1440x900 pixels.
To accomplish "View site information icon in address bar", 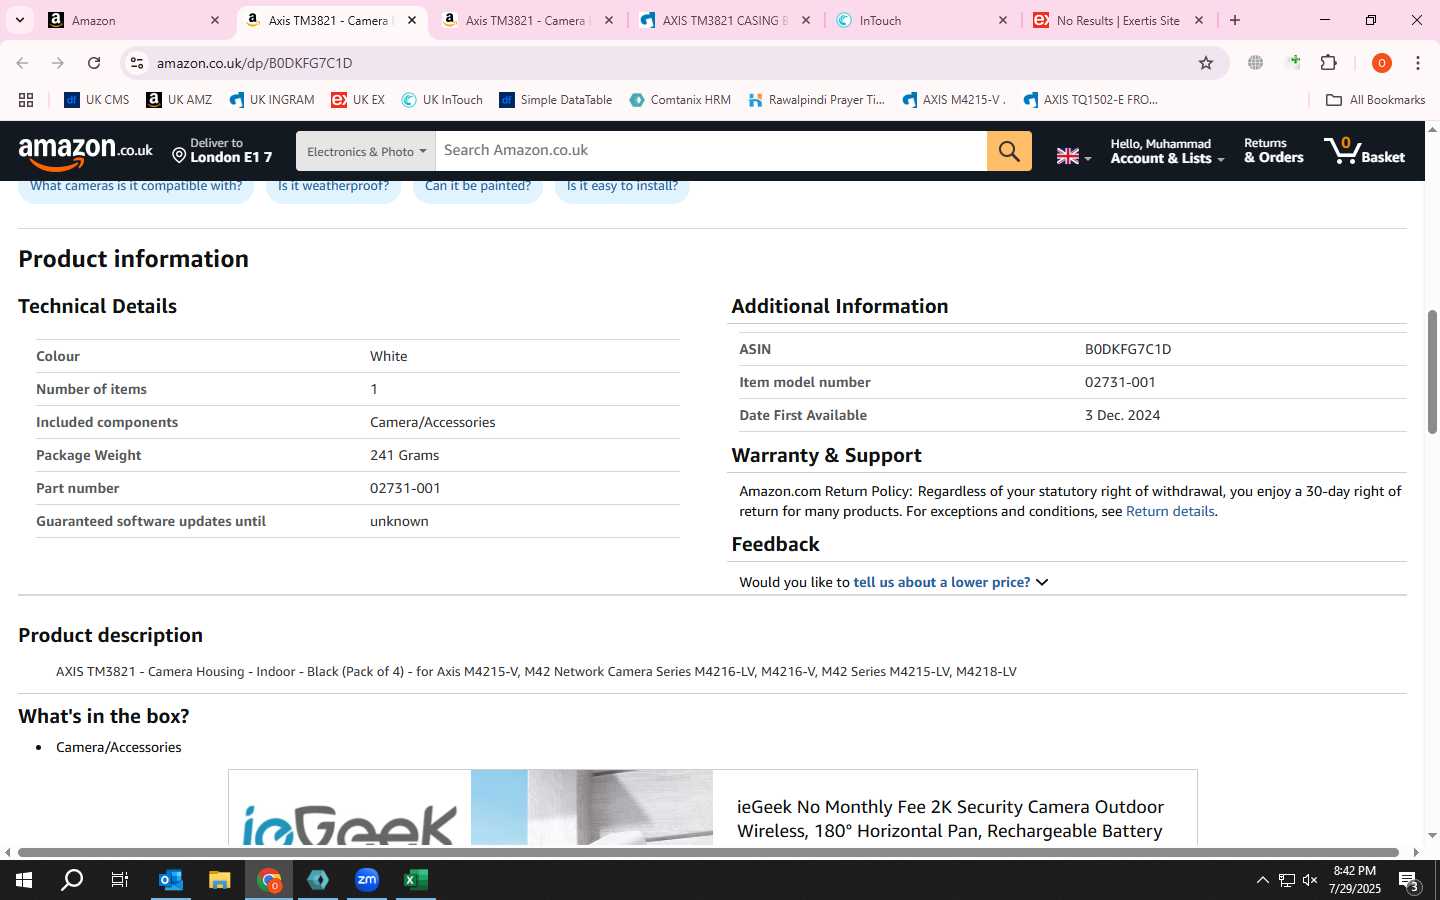I will [x=137, y=63].
